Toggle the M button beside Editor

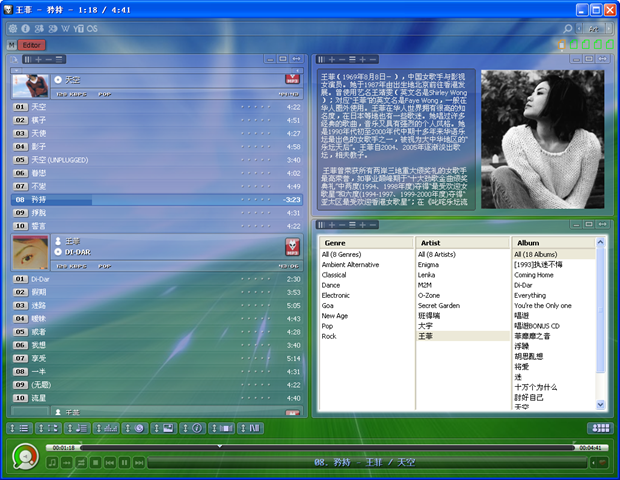coord(11,45)
